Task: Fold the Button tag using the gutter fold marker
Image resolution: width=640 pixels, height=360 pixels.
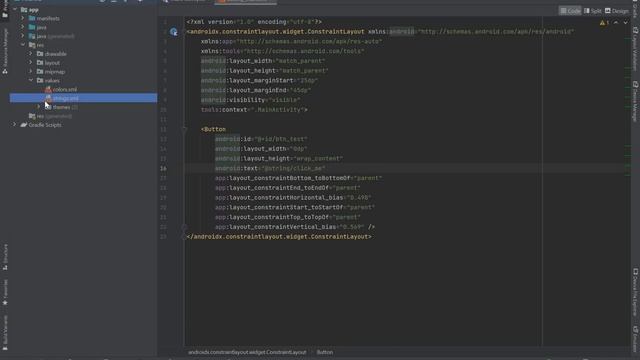Action: 184,129
